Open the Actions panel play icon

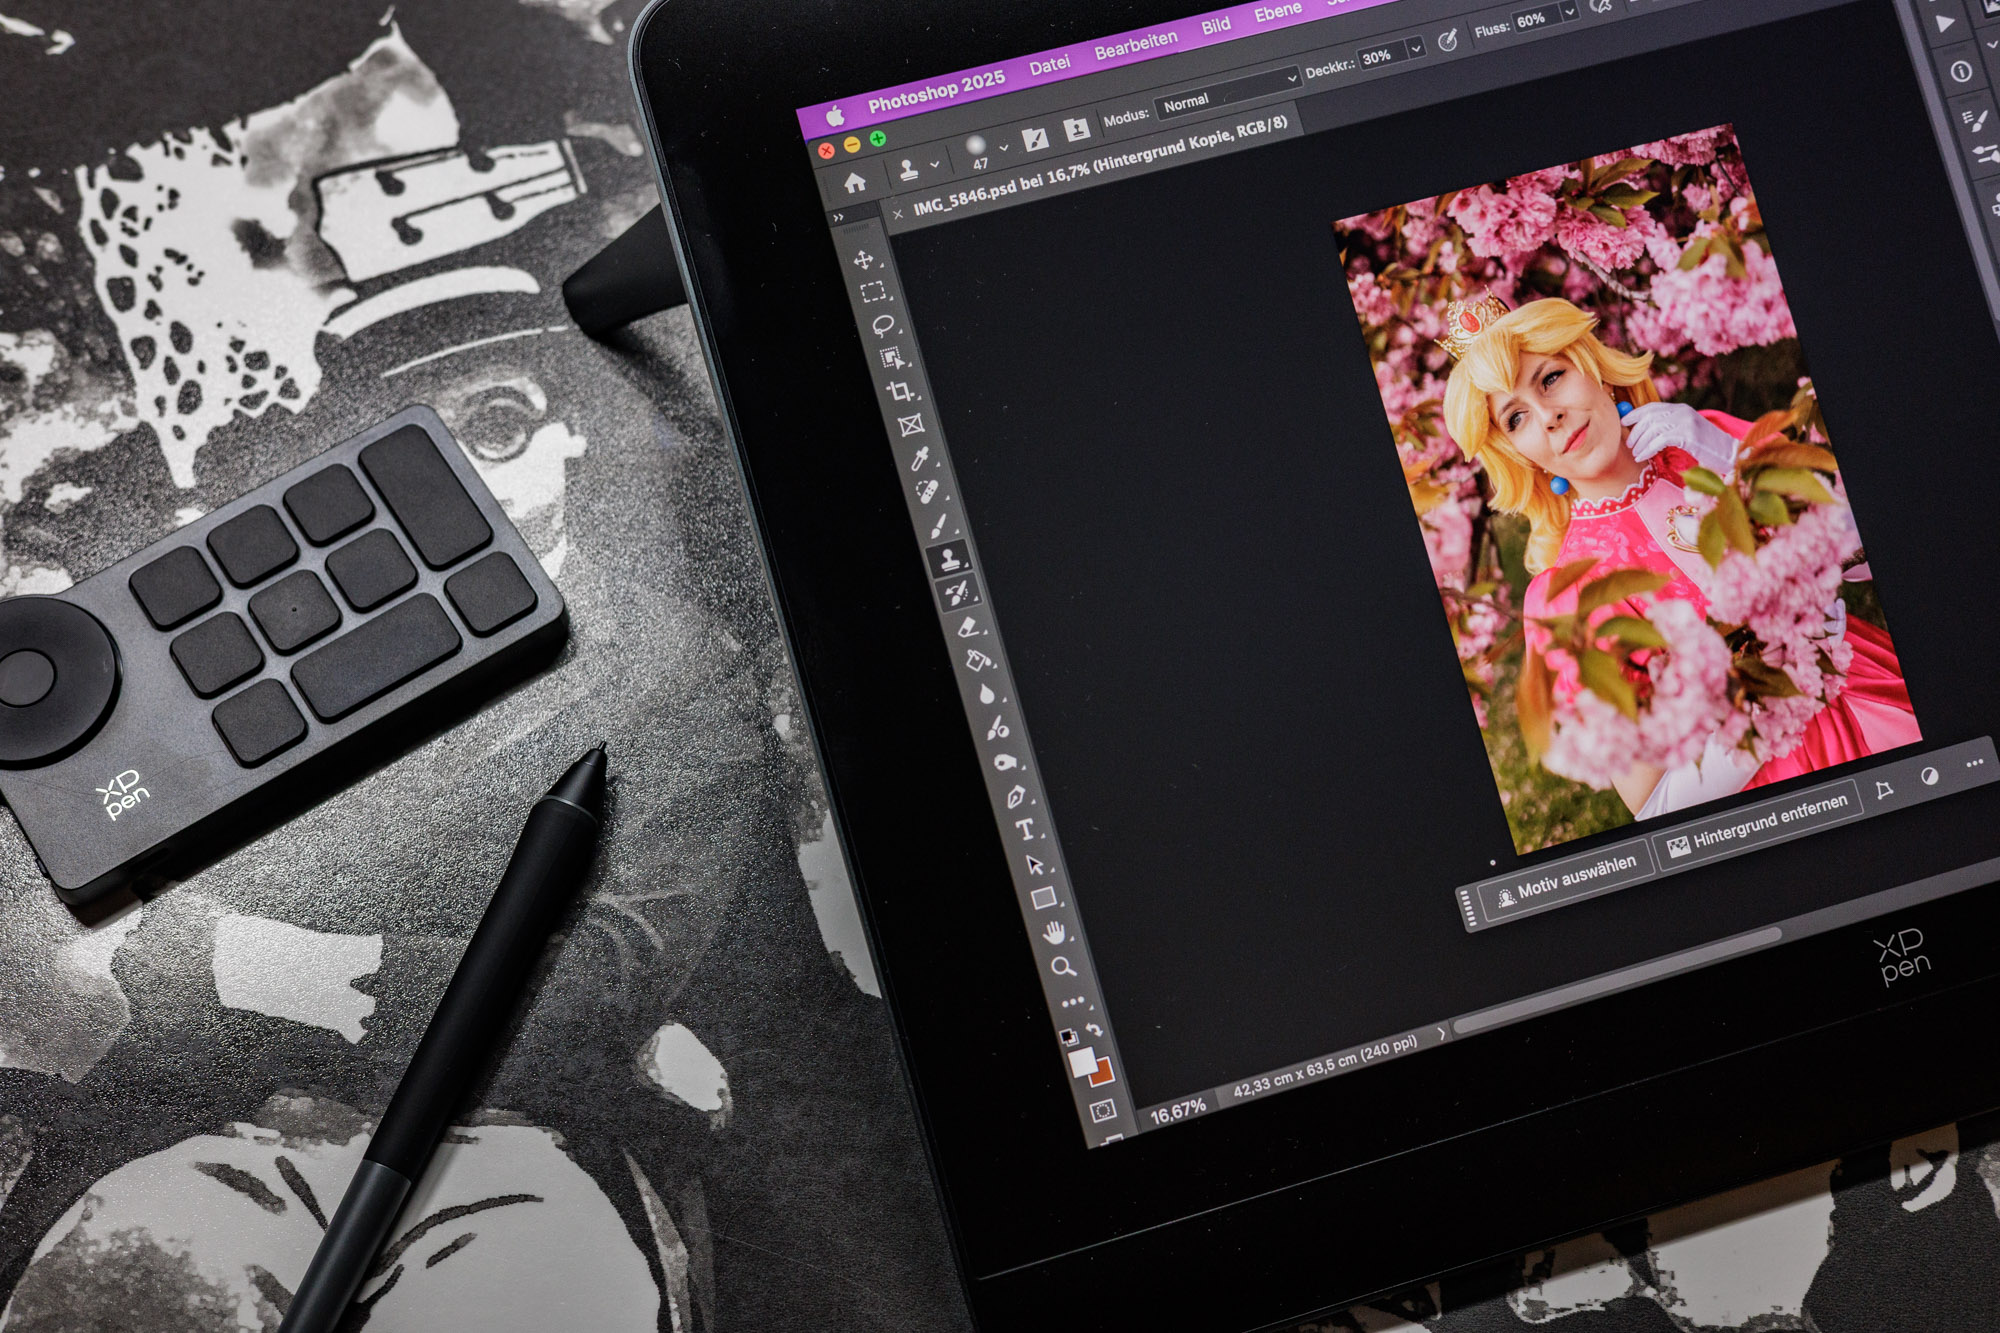(x=1944, y=24)
